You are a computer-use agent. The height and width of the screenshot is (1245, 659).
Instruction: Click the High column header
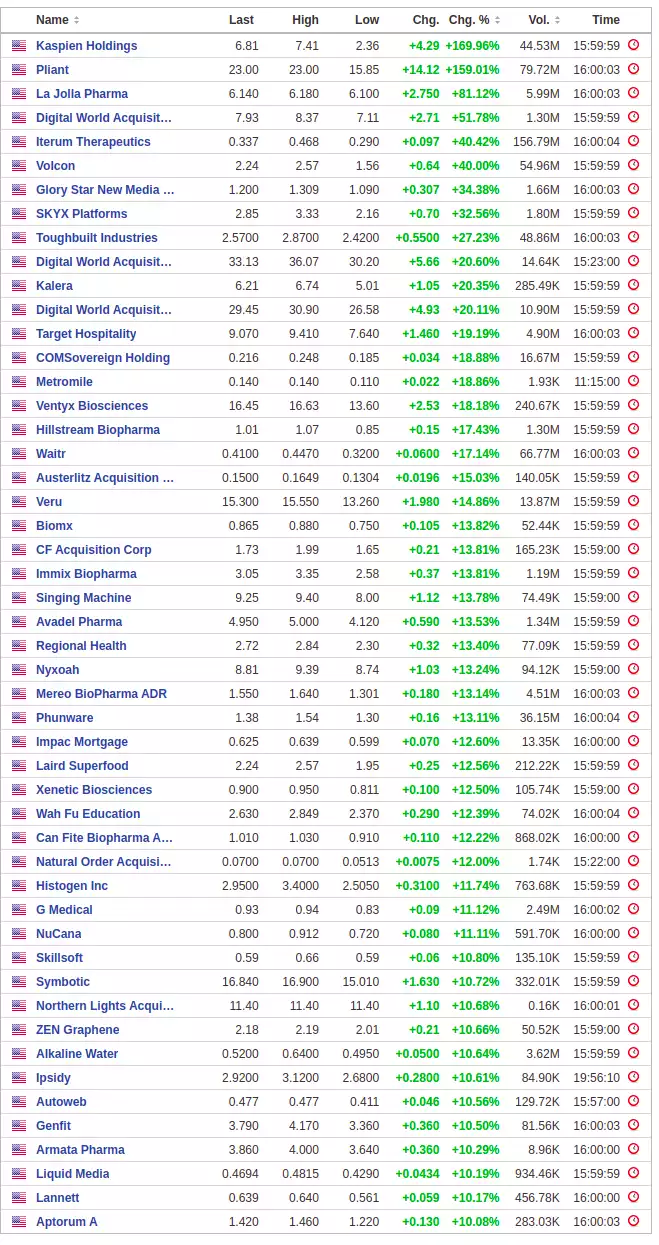(x=305, y=20)
